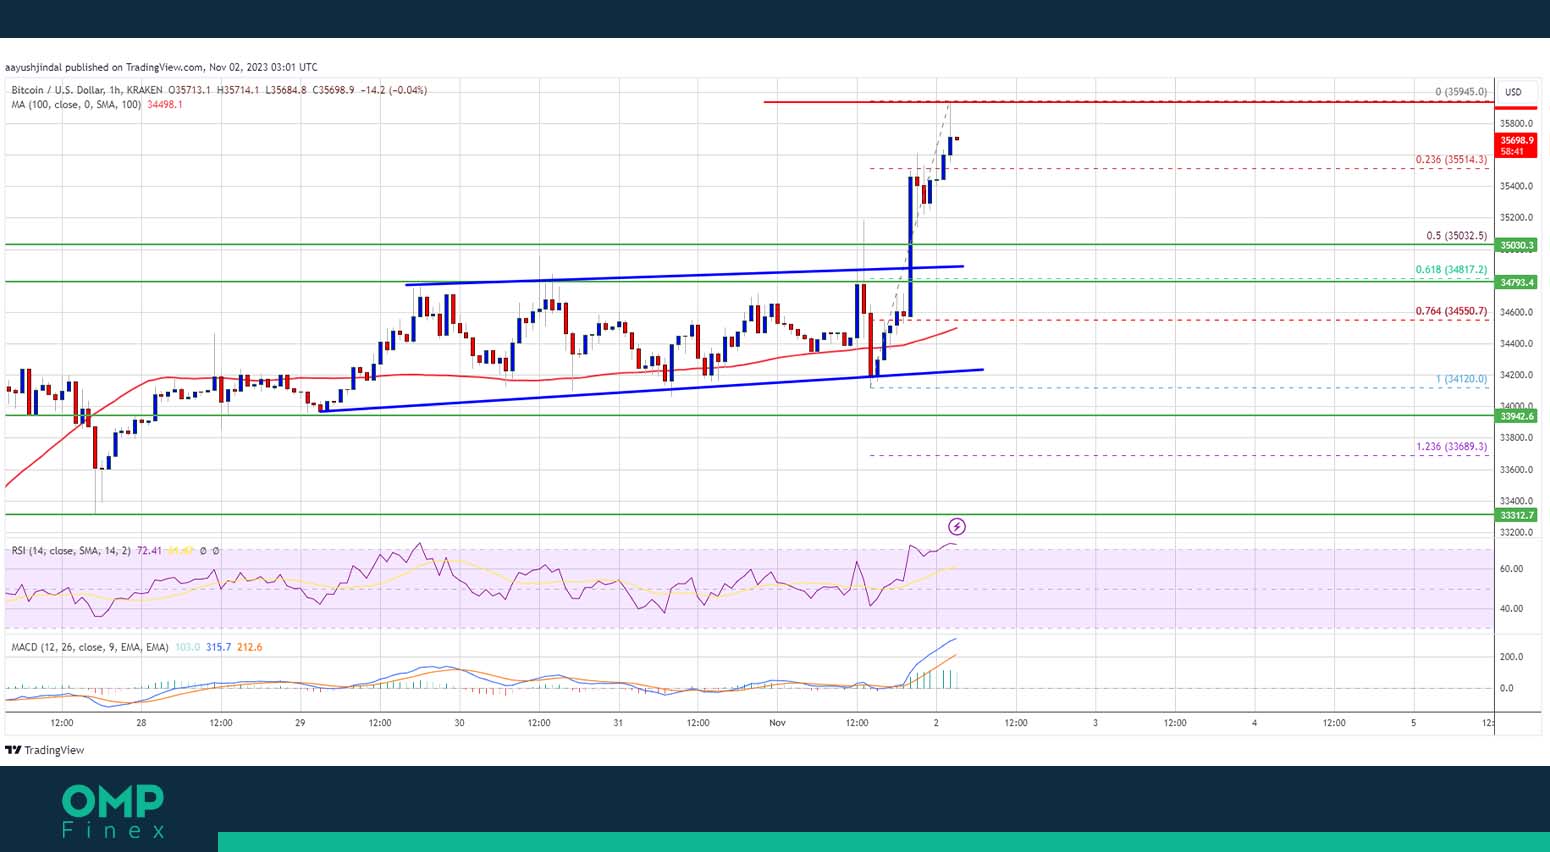The height and width of the screenshot is (852, 1550).
Task: Click the date label 28 on the time axis
Action: coord(141,722)
